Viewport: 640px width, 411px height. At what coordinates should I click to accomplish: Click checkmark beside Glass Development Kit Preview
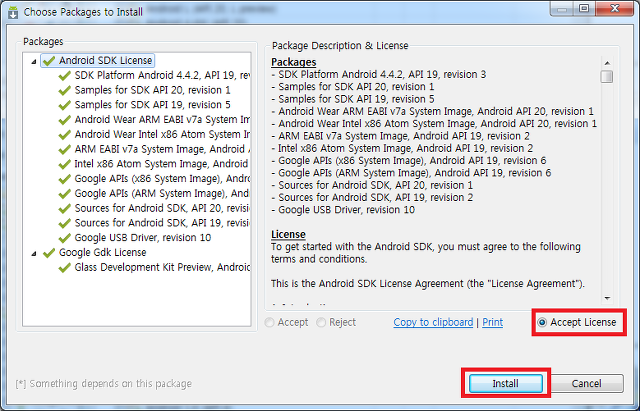pyautogui.click(x=64, y=267)
